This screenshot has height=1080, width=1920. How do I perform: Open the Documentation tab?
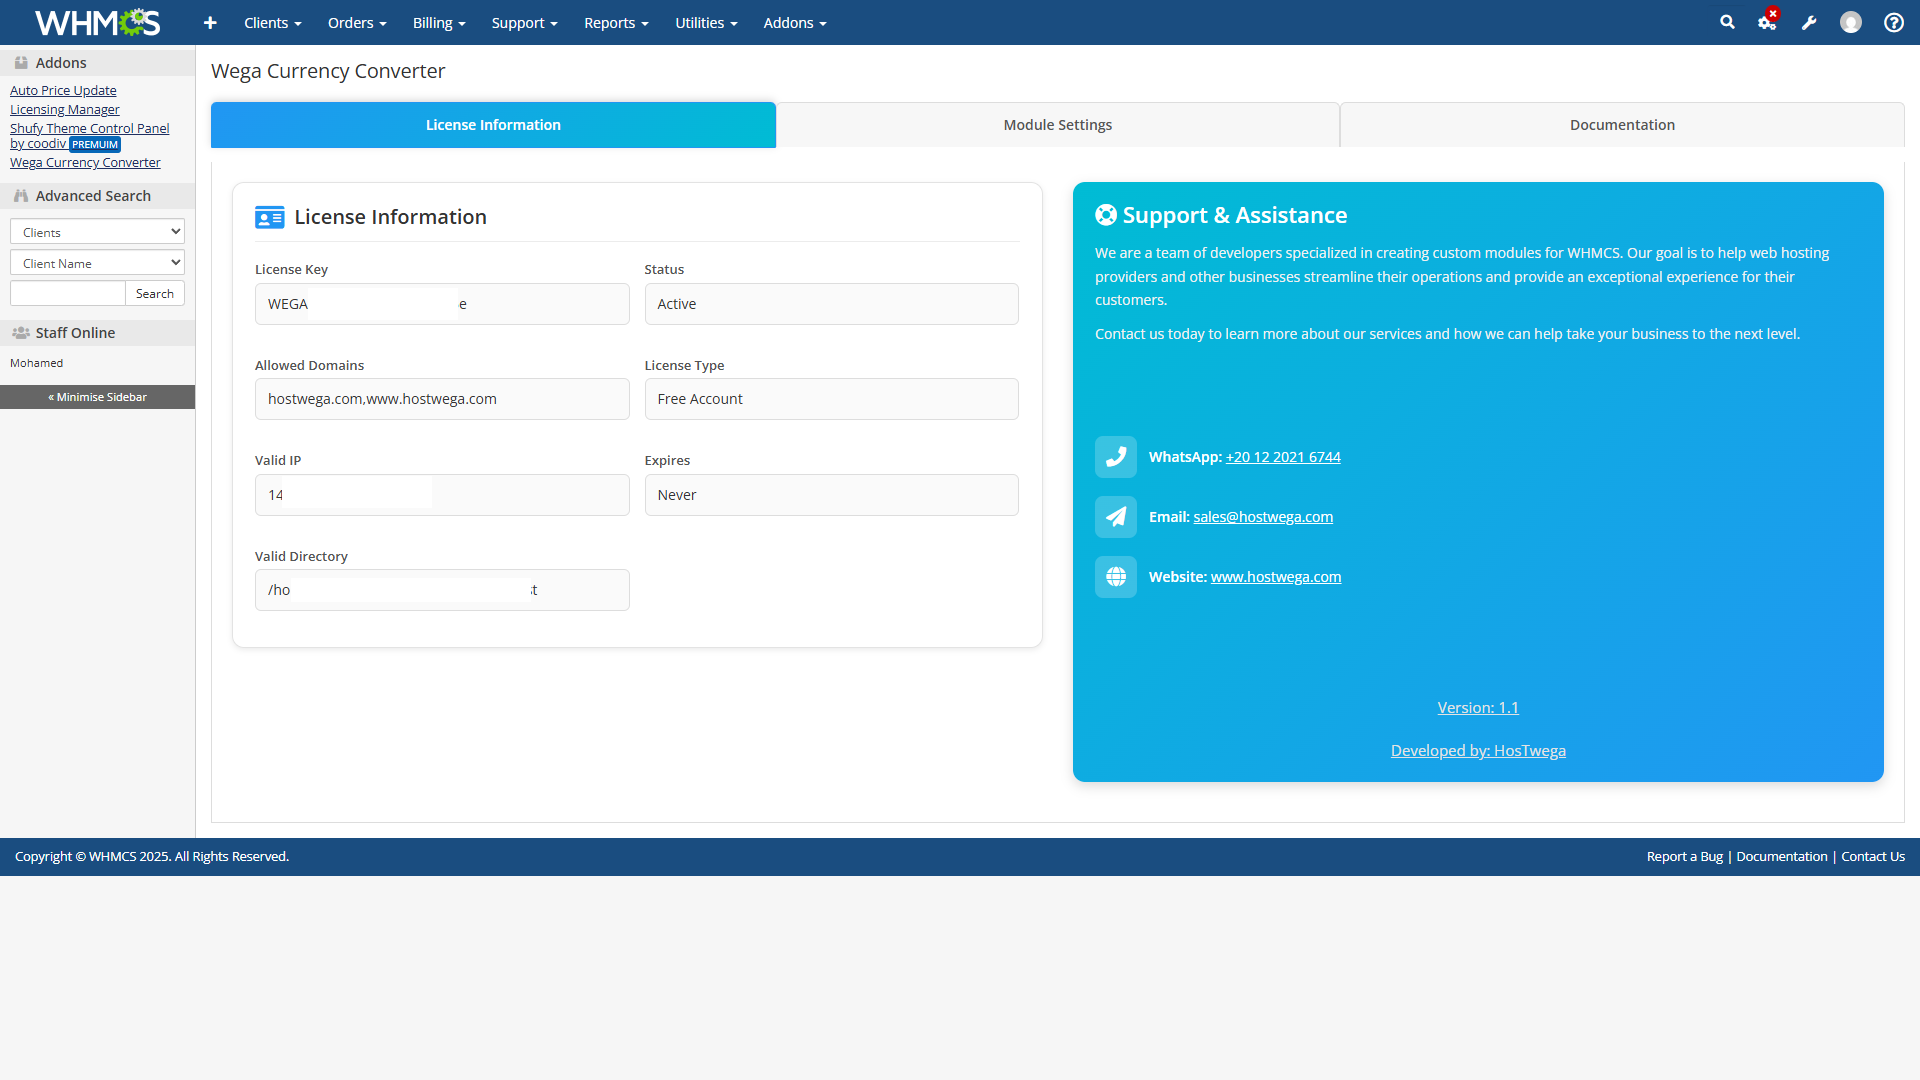(x=1622, y=125)
